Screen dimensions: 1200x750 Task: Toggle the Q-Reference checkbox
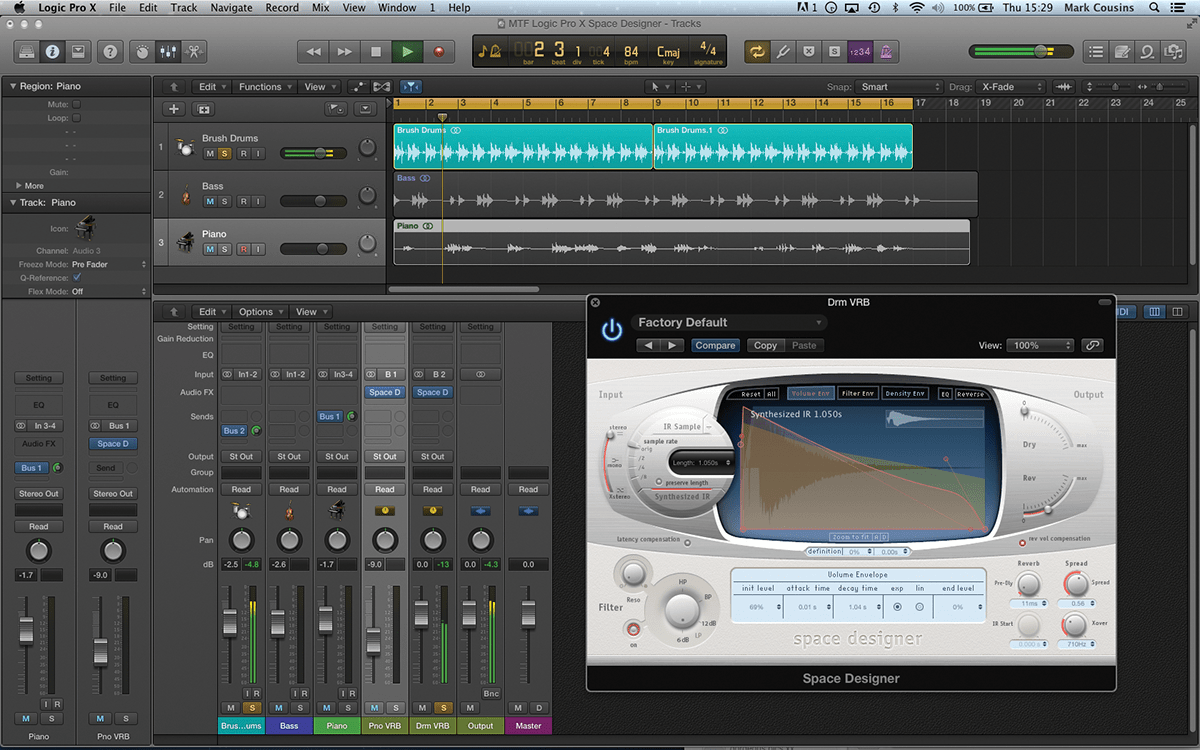click(76, 278)
